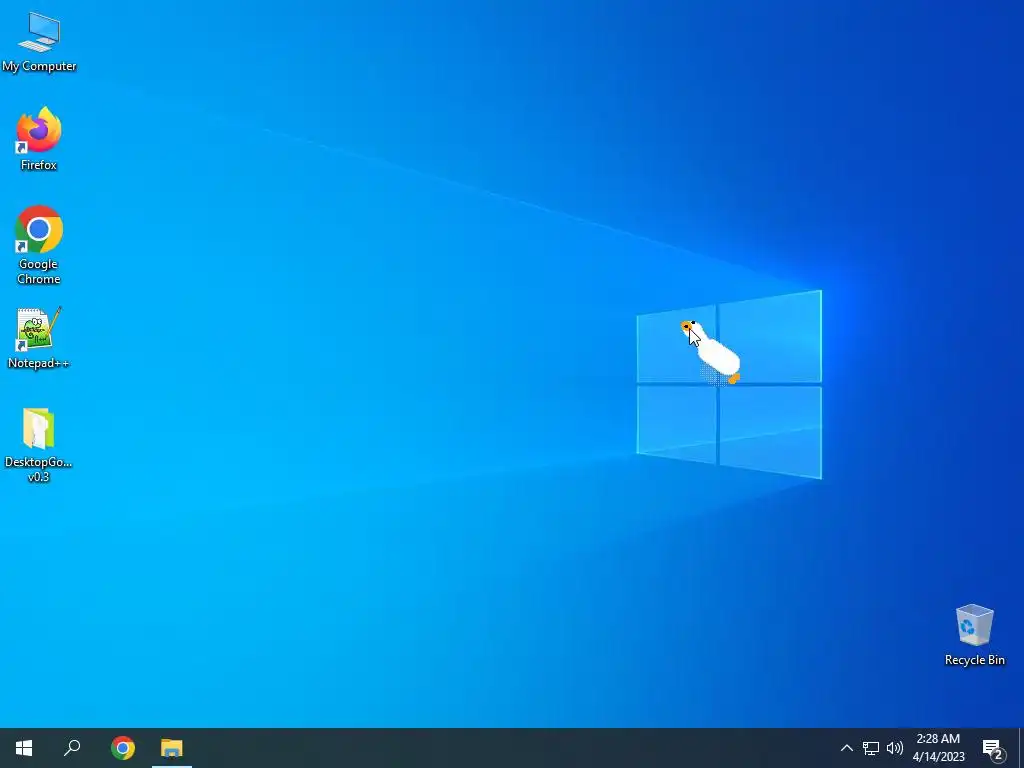Open File Explorer from the taskbar
This screenshot has height=768, width=1024.
tap(172, 748)
